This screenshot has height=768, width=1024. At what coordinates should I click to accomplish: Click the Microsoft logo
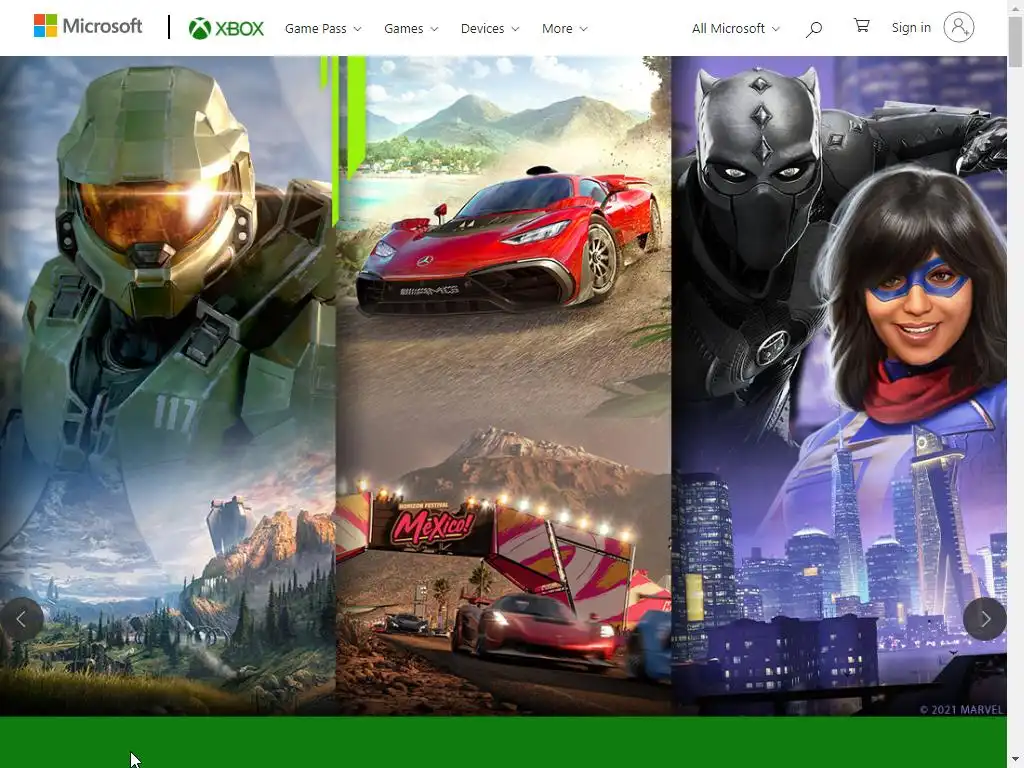(x=88, y=26)
